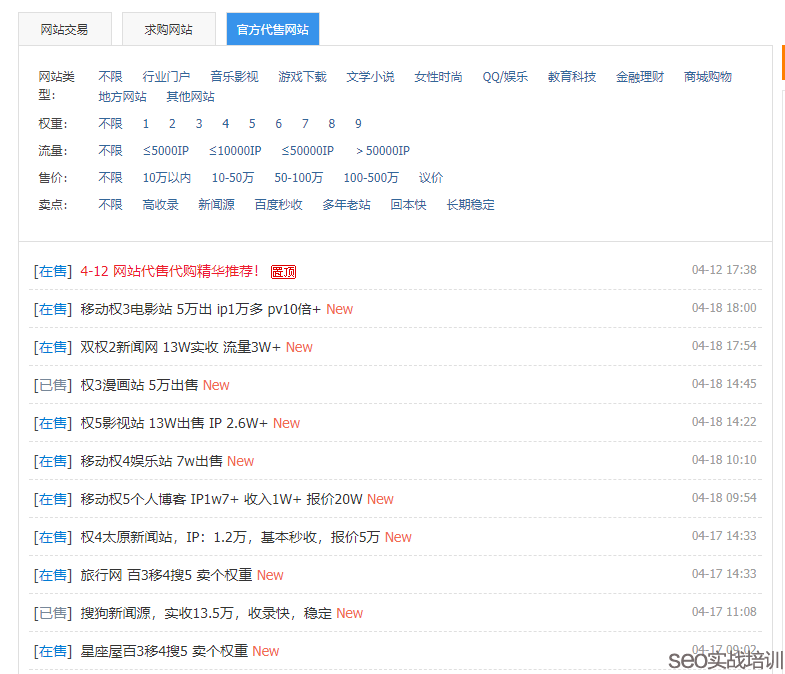Open the 移动权3电影站 listing
The height and width of the screenshot is (674, 785).
click(x=200, y=309)
